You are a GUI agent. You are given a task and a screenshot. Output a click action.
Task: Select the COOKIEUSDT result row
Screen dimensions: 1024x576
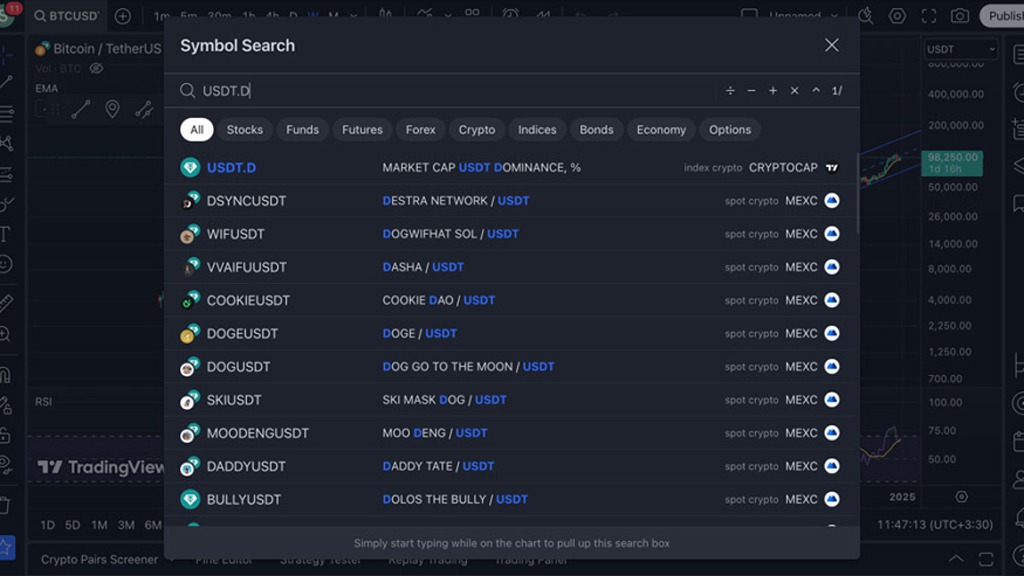[x=511, y=300]
